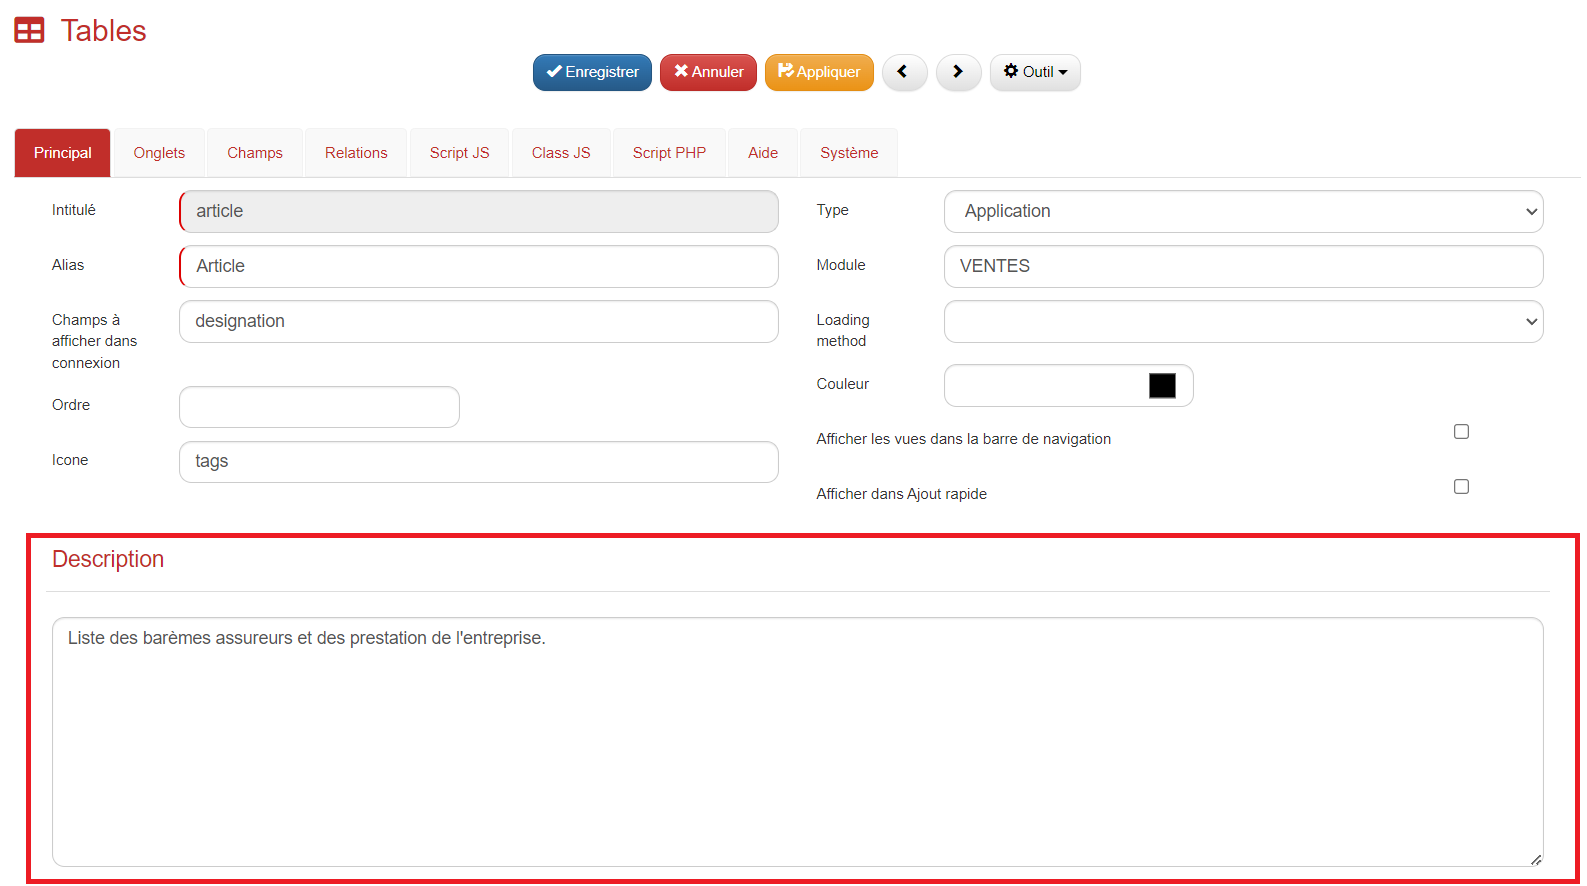Click the Intitulé field containing article

(x=479, y=211)
